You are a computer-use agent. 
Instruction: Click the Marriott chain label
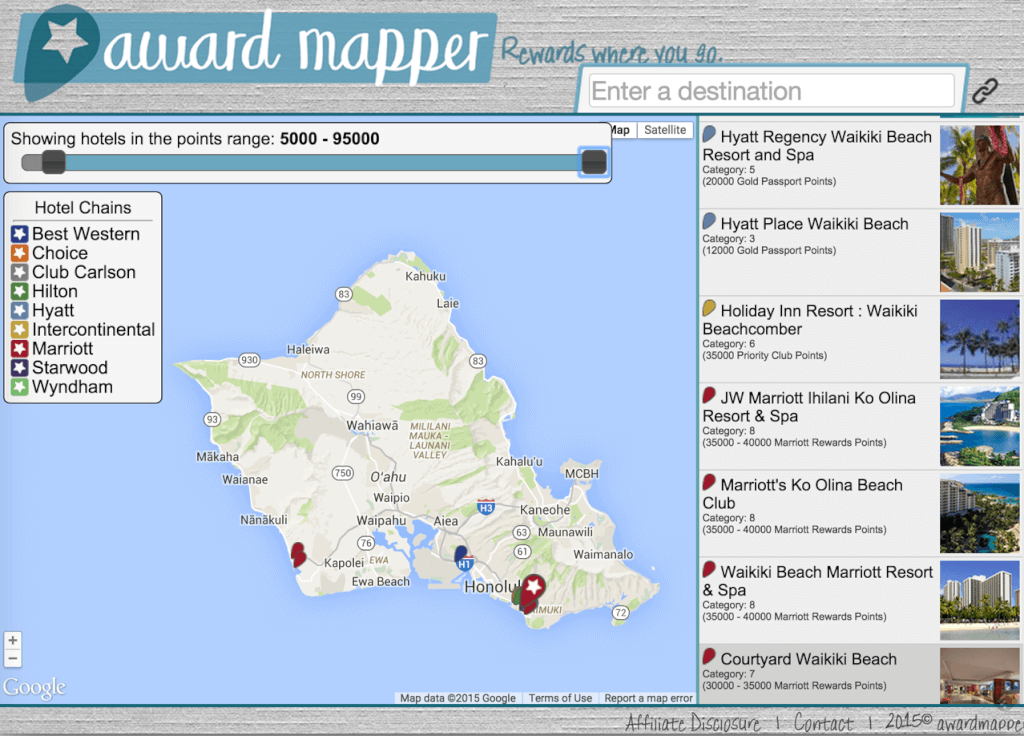(63, 349)
